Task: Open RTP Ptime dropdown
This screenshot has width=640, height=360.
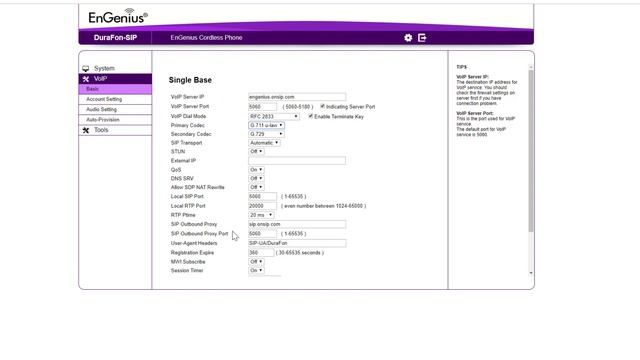Action: point(261,215)
